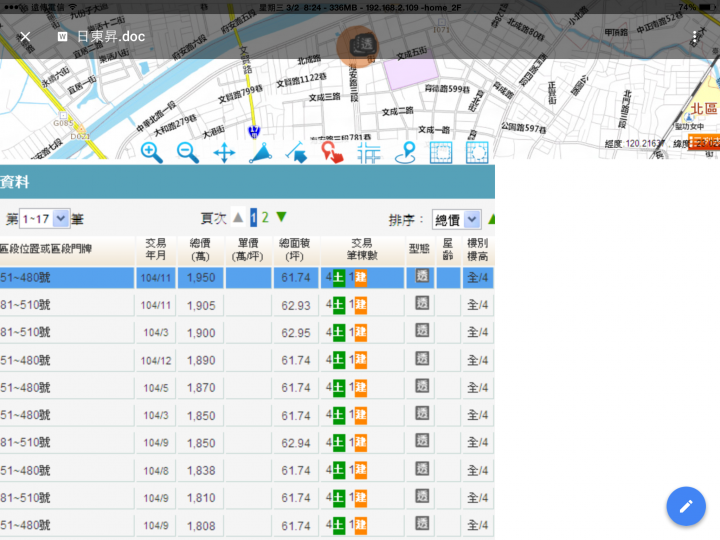The width and height of the screenshot is (720, 540).
Task: Click the 交易筆棟數 column header
Action: 362,249
